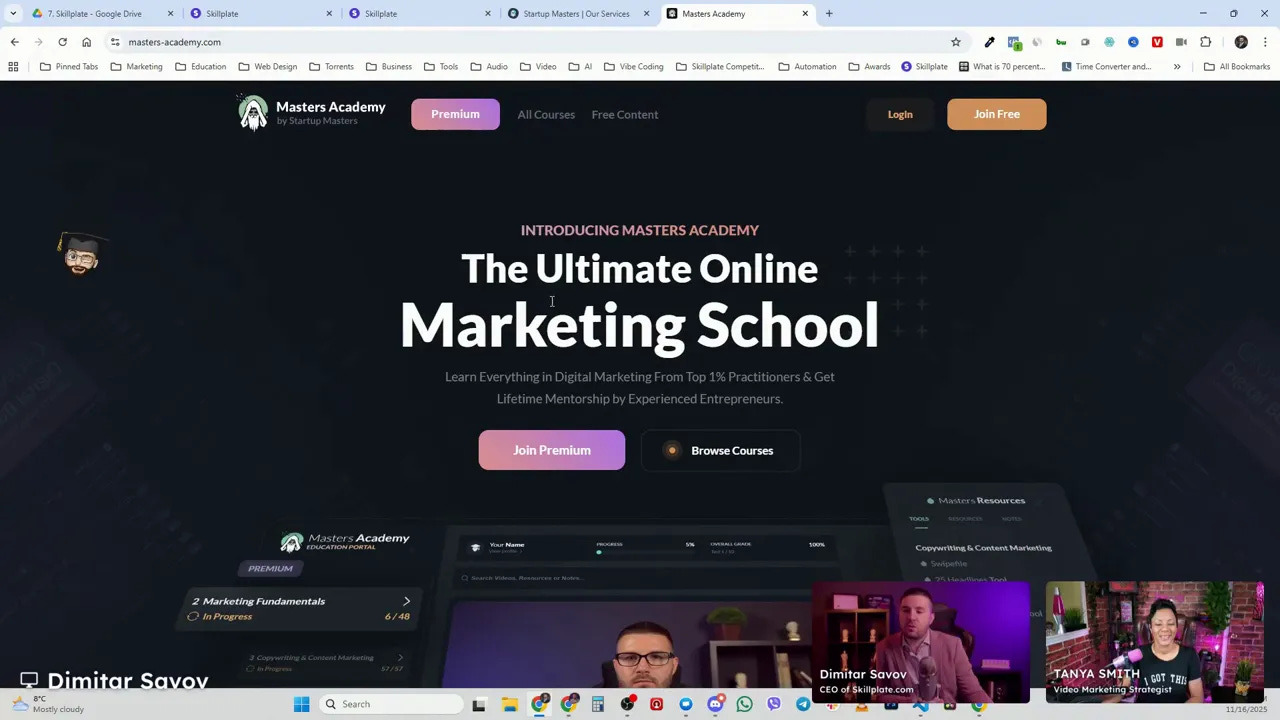Click the 'INTRODUCING MASTERS ACADEMY' heading text
The image size is (1280, 720).
(x=640, y=230)
